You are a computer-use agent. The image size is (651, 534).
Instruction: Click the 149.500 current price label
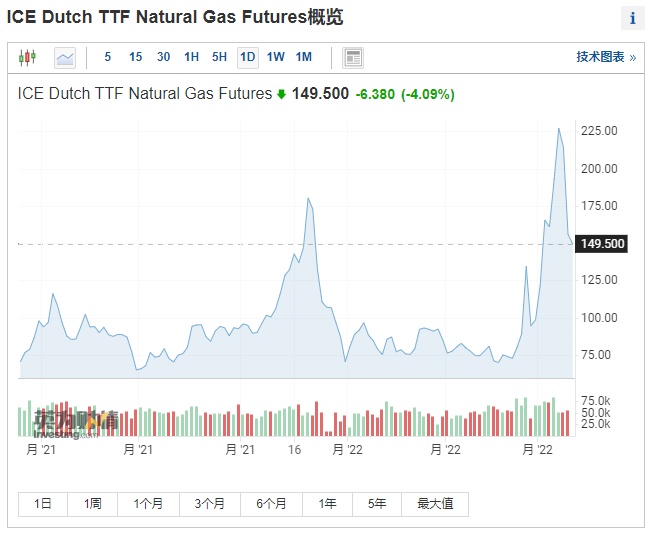pyautogui.click(x=603, y=244)
